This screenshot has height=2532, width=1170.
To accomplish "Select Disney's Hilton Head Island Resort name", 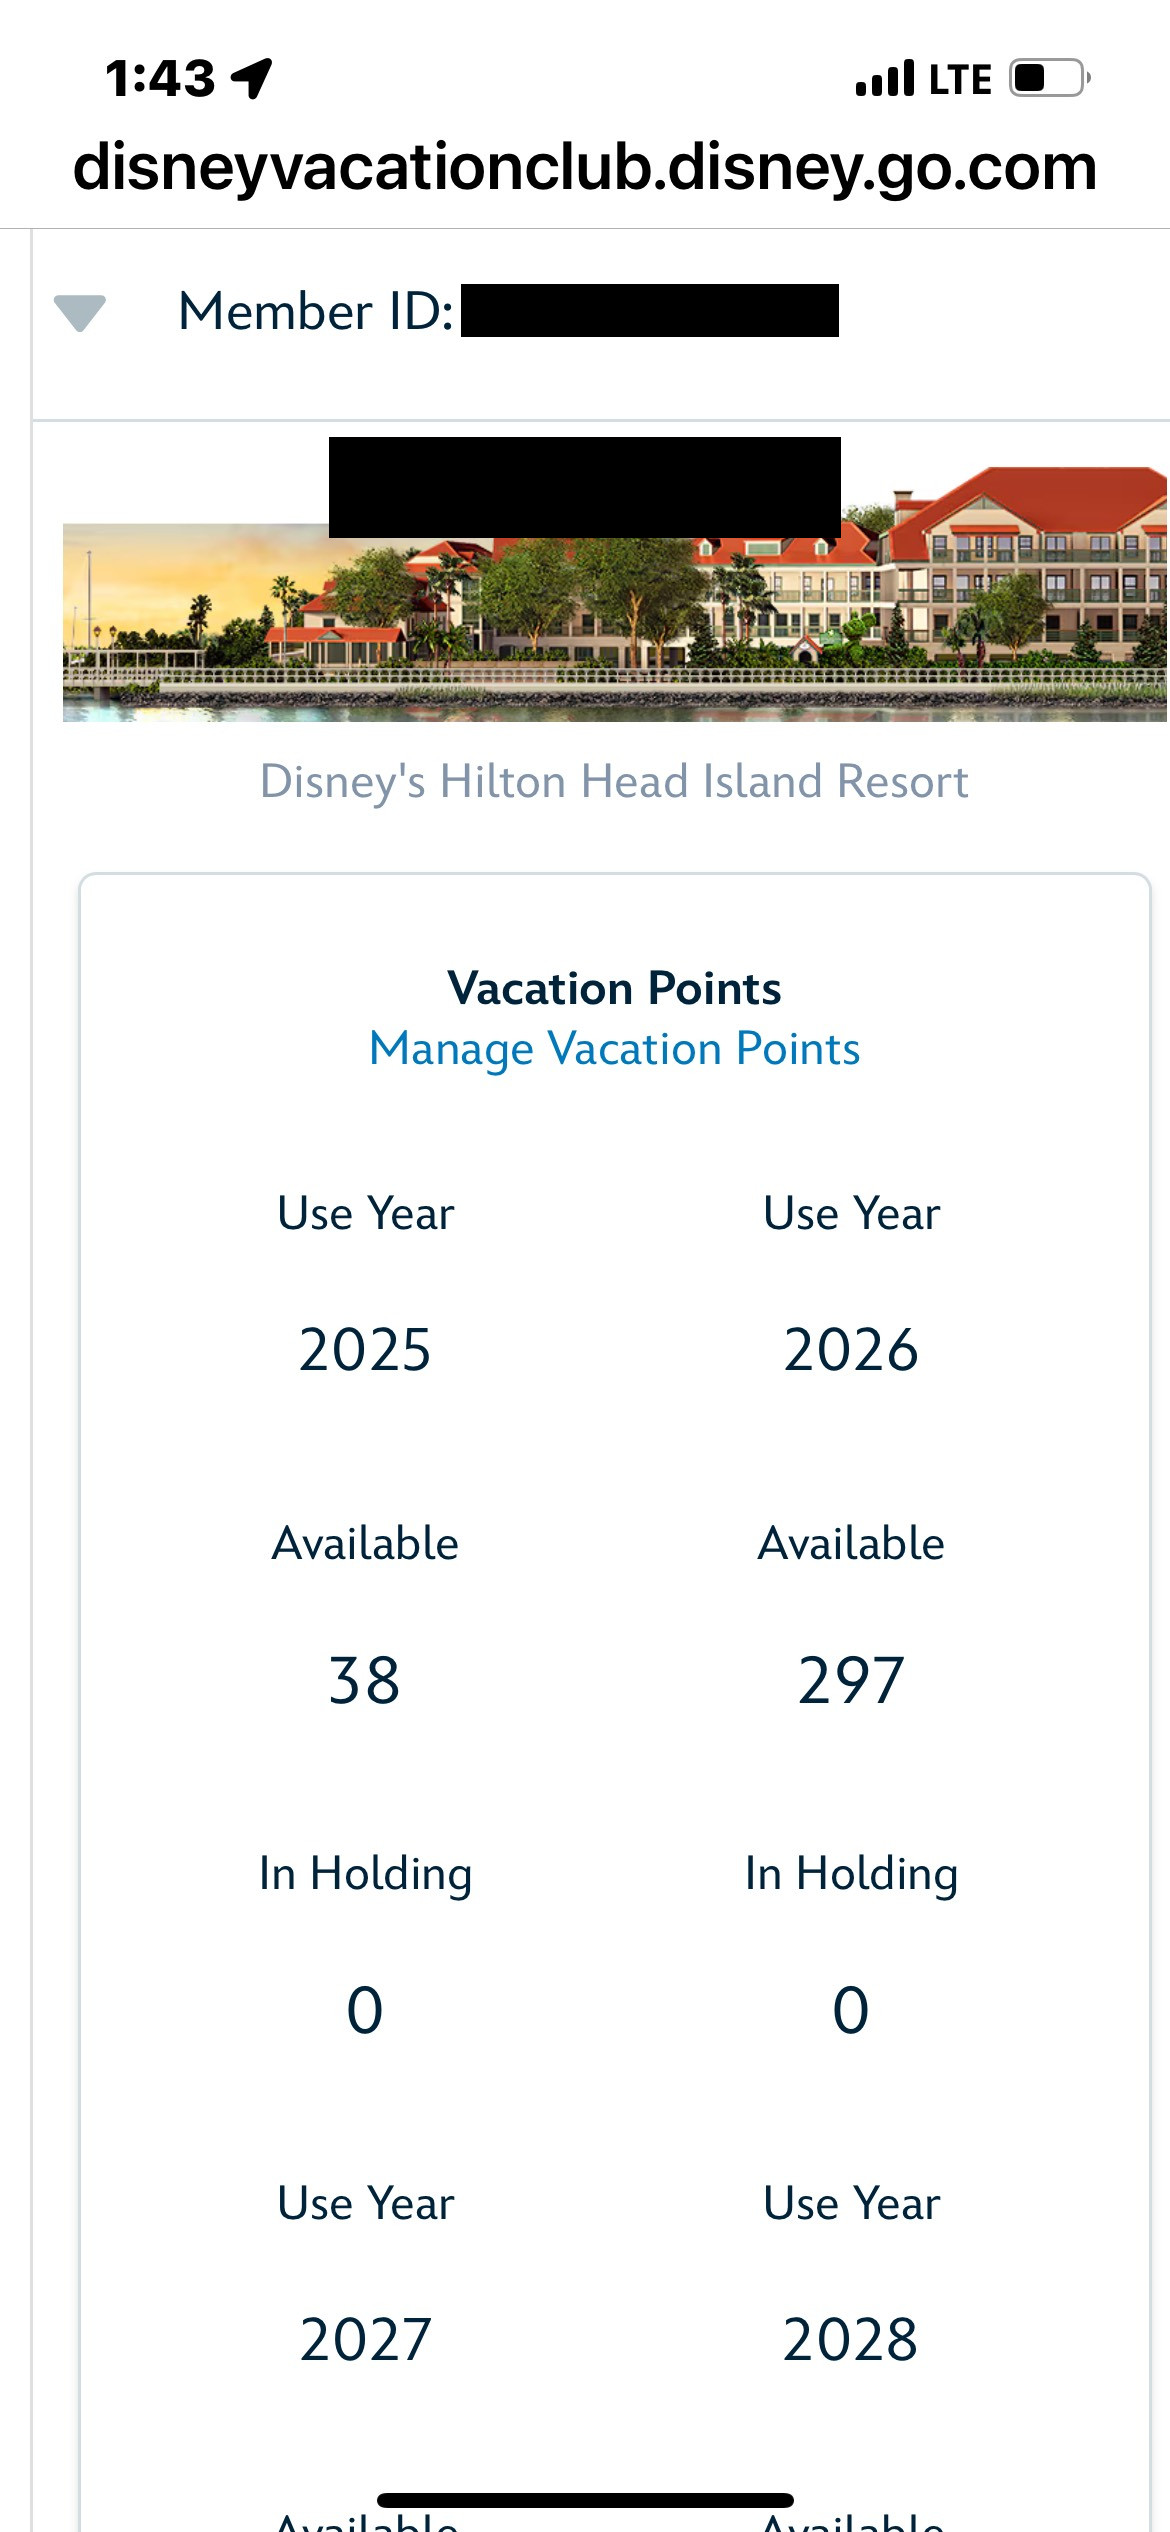I will [614, 781].
